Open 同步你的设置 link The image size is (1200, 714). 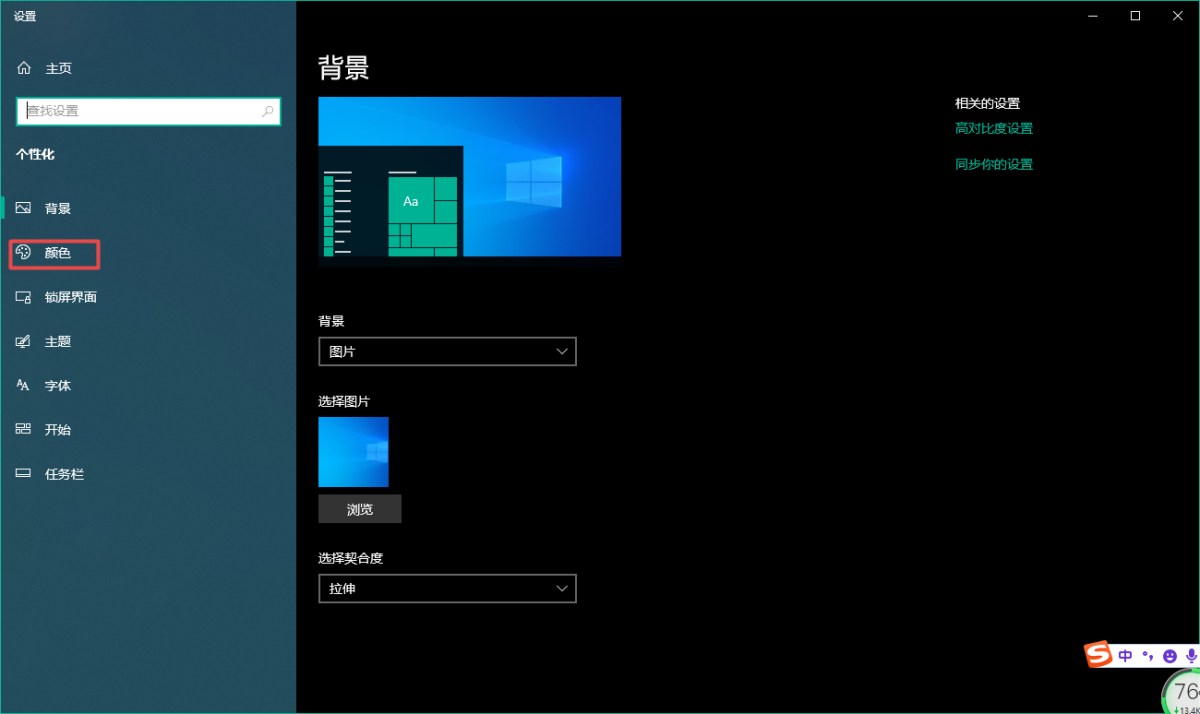(x=994, y=164)
